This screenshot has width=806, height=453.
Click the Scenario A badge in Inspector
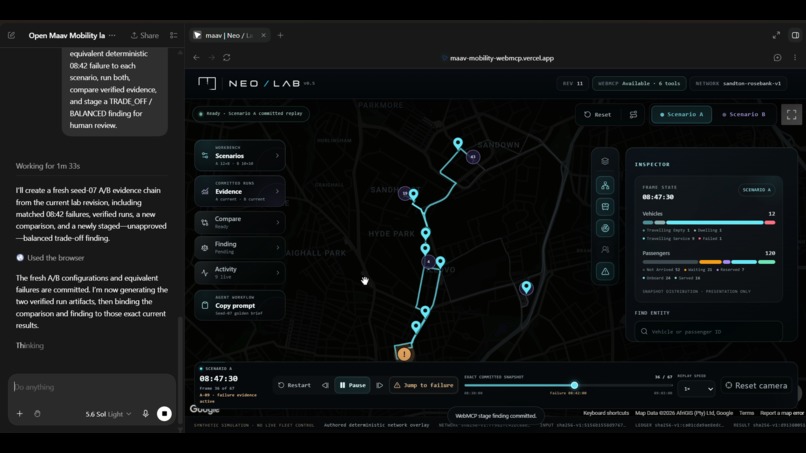click(756, 190)
